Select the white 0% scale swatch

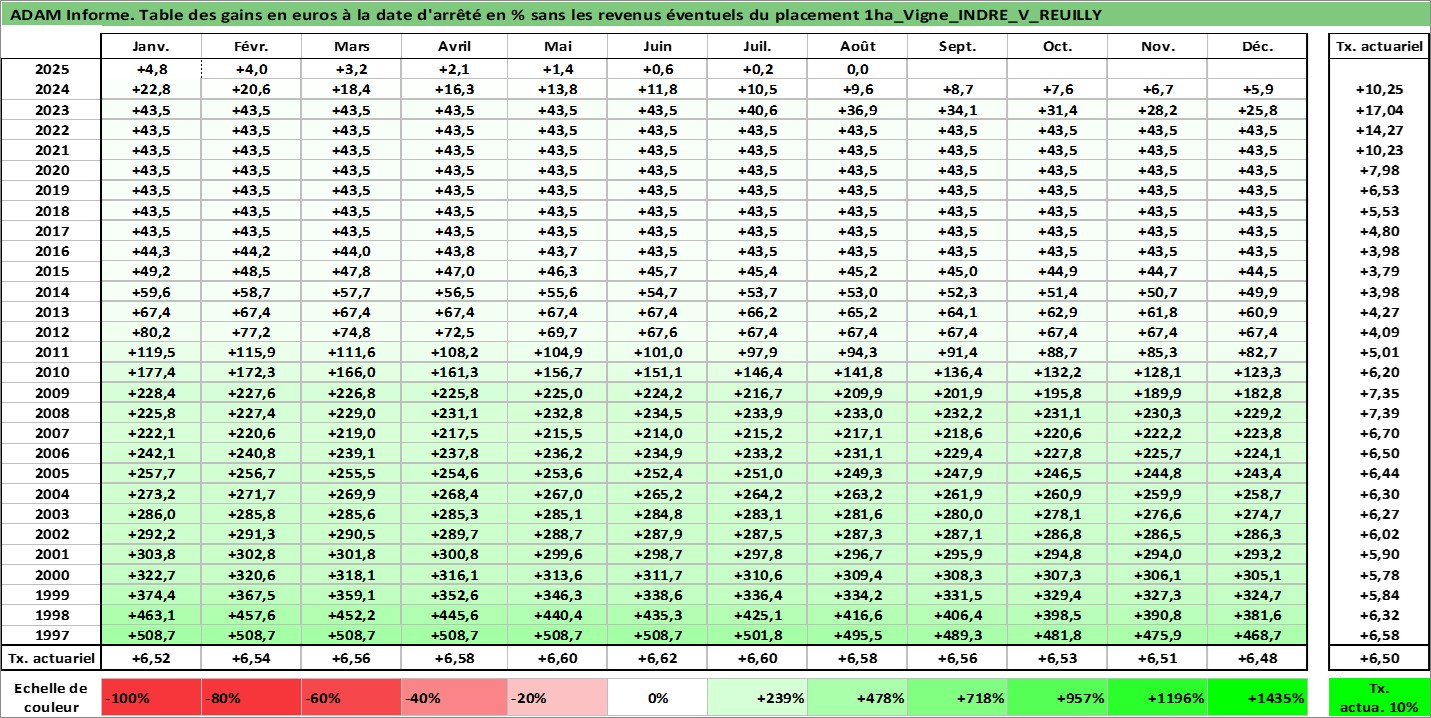tap(657, 698)
